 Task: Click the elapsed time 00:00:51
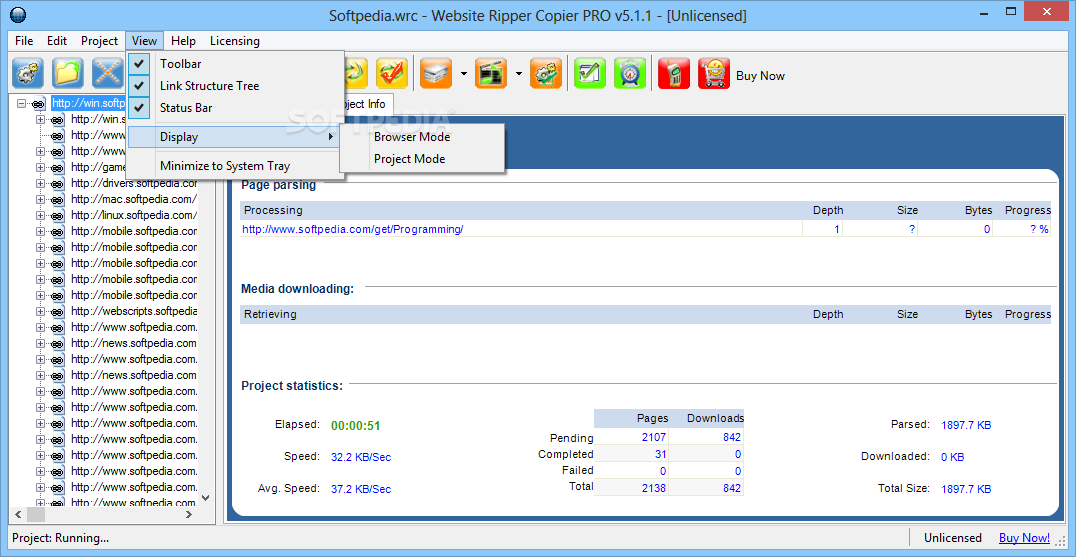click(x=355, y=425)
